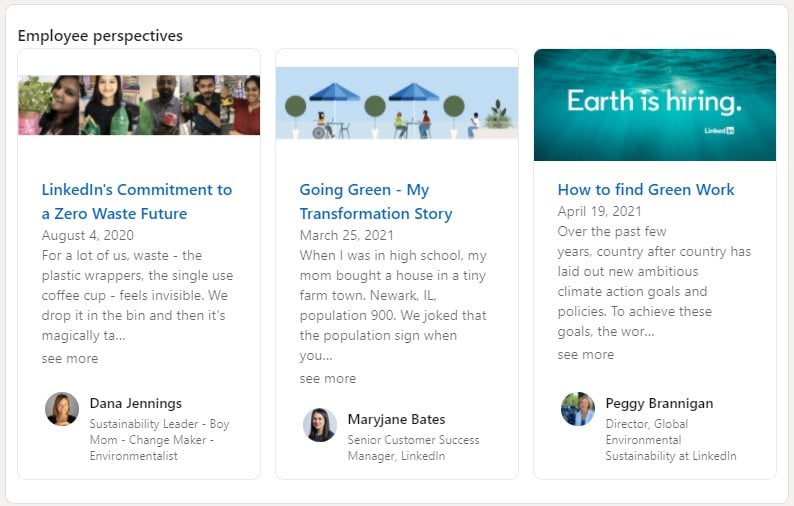The width and height of the screenshot is (794, 506).
Task: Click the LinkedIn logo on Earth is hiring banner
Action: click(719, 131)
